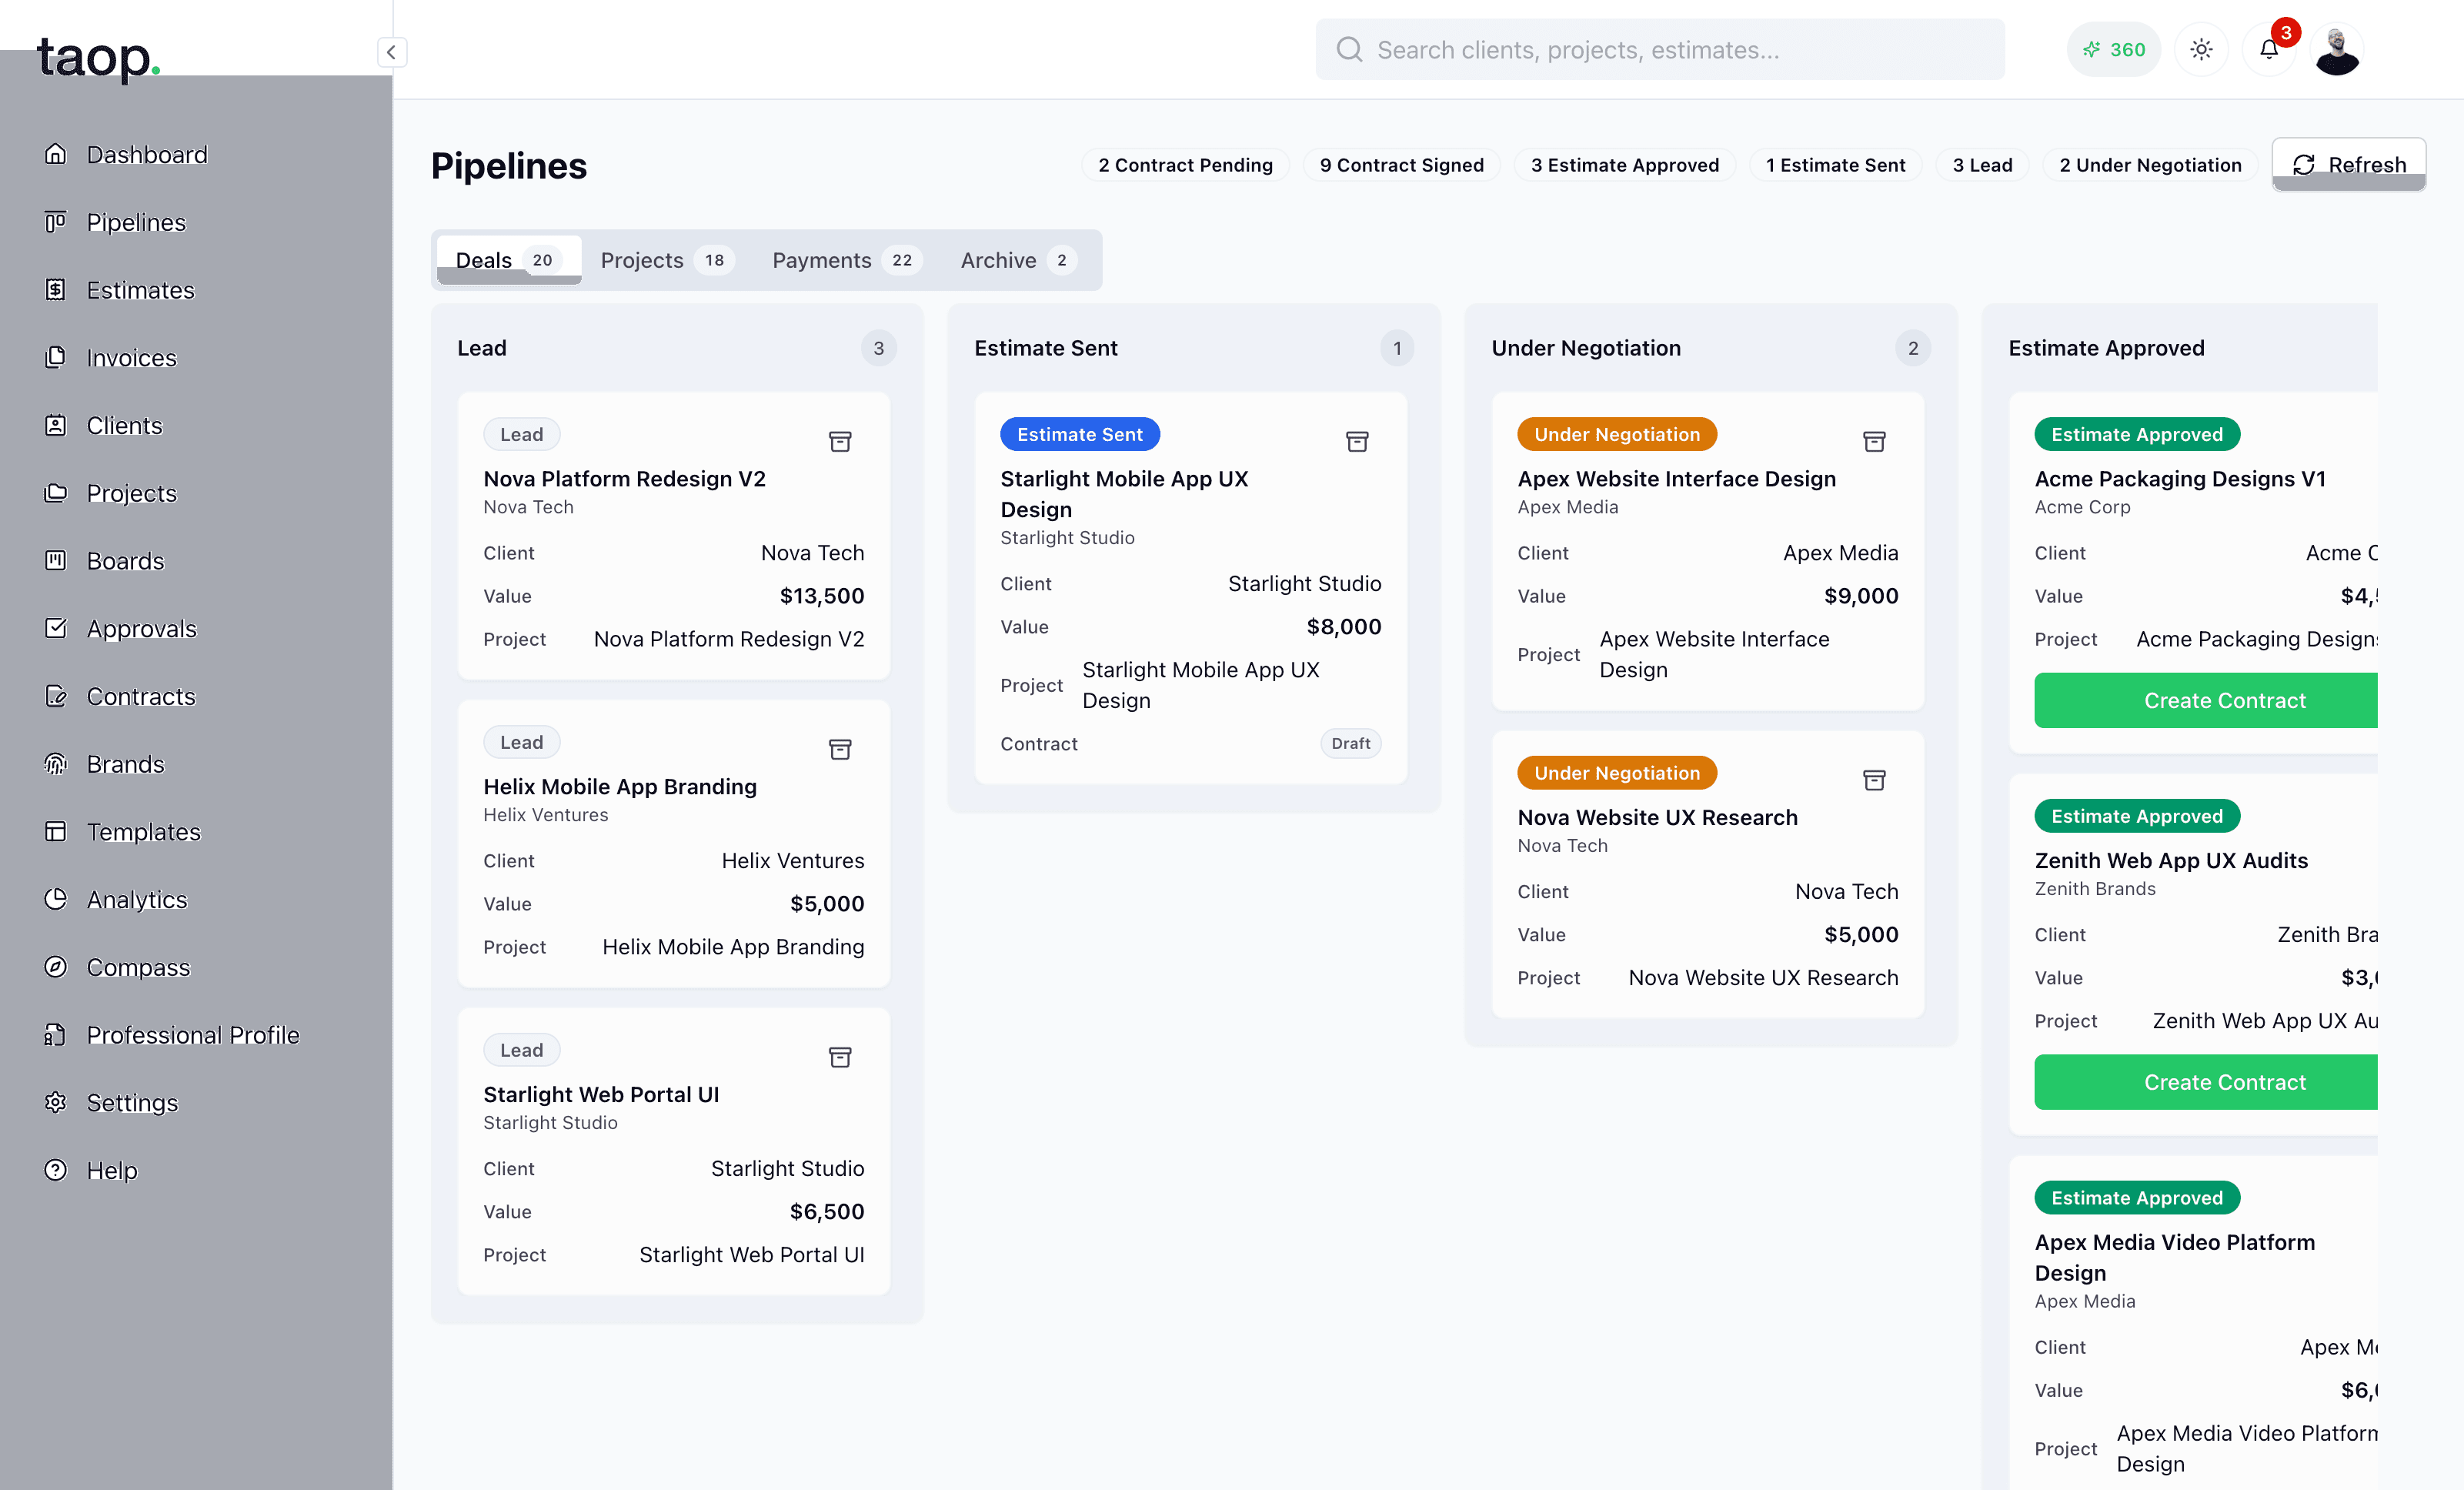Filter by 3 Estimate Approved chip

tap(1624, 165)
